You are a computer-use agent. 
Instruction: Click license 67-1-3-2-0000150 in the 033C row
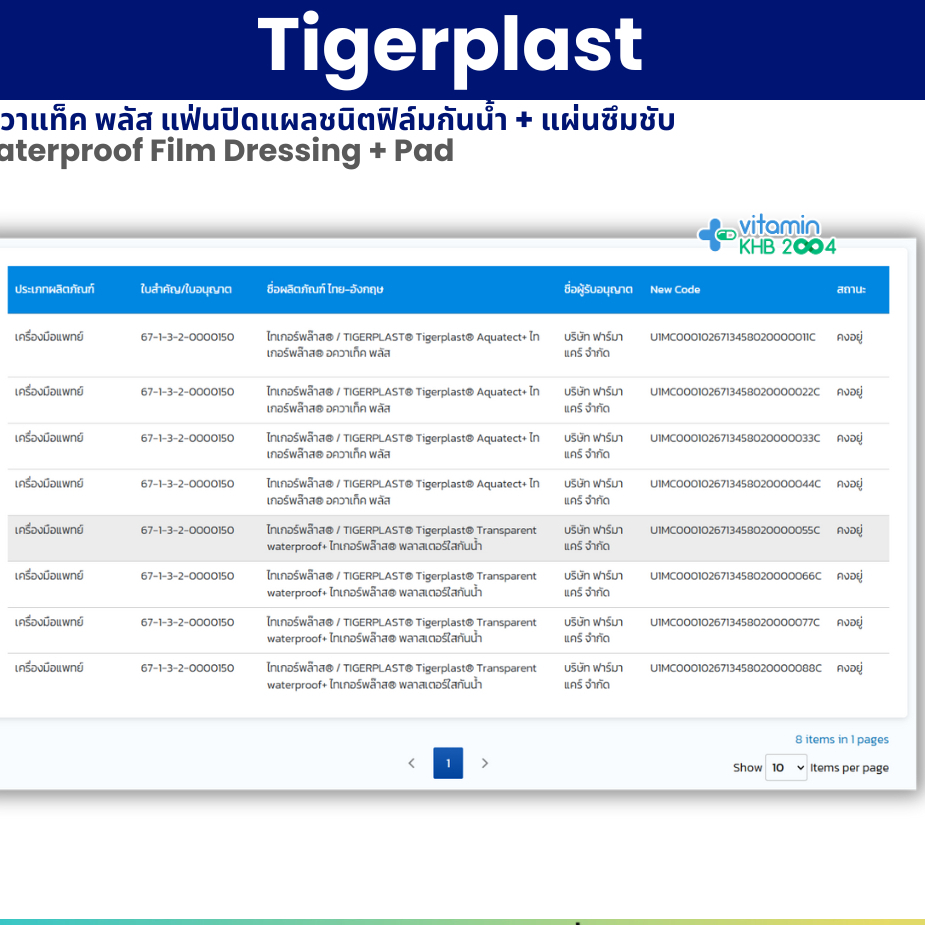(x=187, y=438)
